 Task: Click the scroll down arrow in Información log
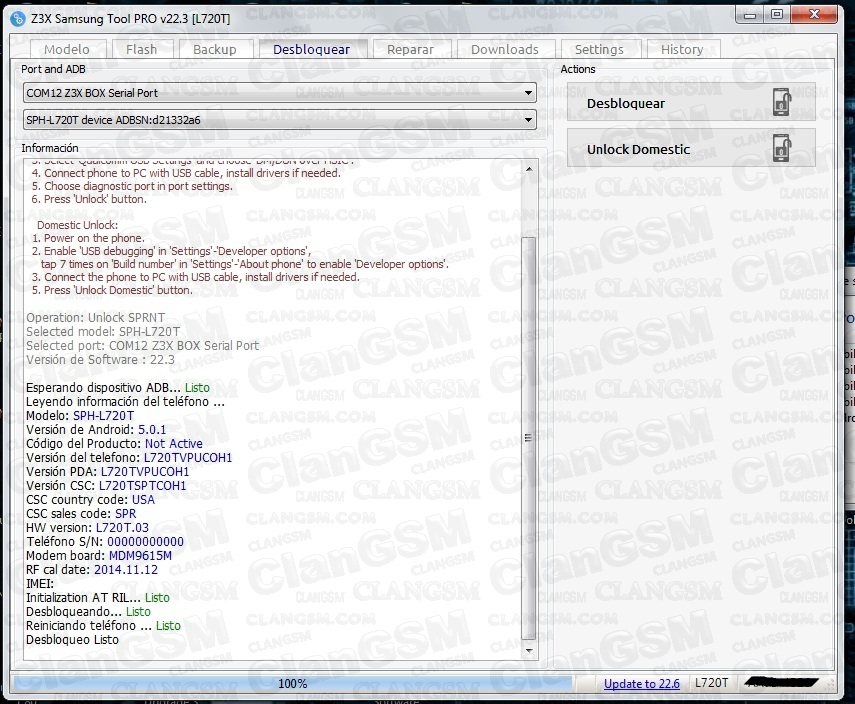(528, 651)
